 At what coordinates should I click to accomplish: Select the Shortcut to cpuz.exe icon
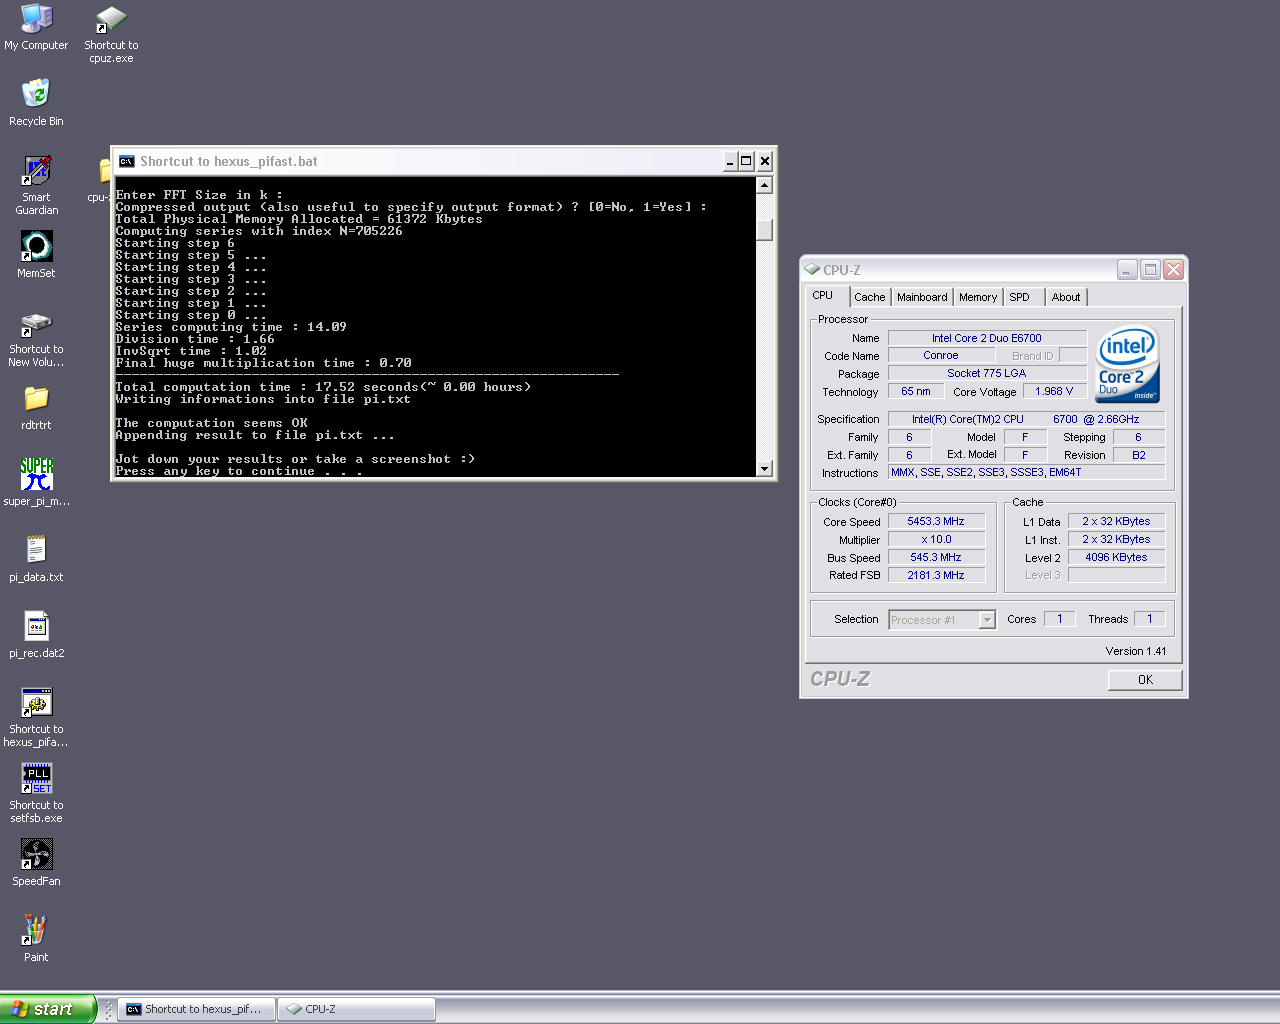click(x=111, y=34)
